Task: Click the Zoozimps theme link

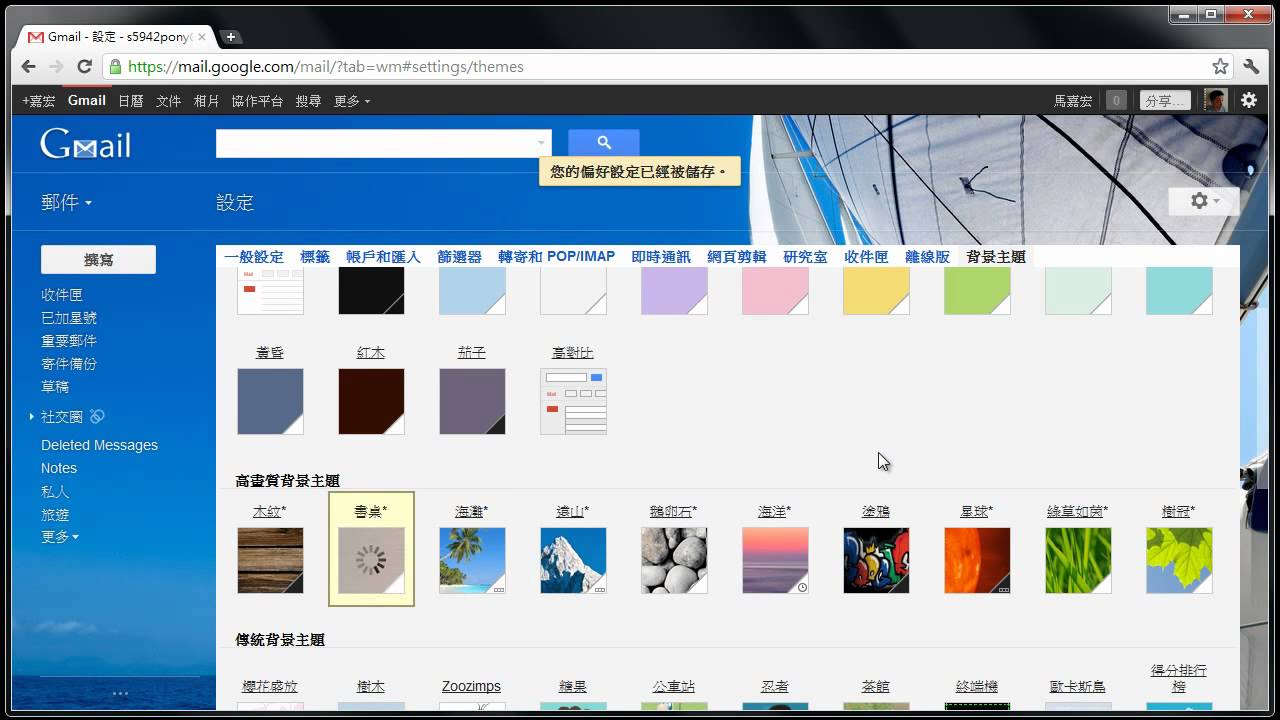Action: click(471, 687)
